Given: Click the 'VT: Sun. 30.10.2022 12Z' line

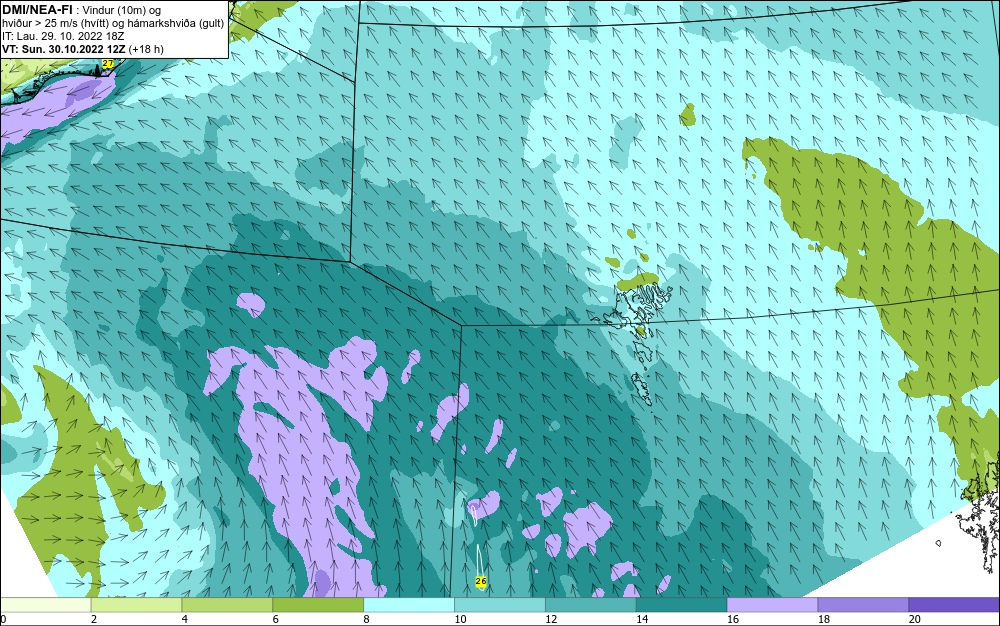Looking at the screenshot, I should (63, 49).
